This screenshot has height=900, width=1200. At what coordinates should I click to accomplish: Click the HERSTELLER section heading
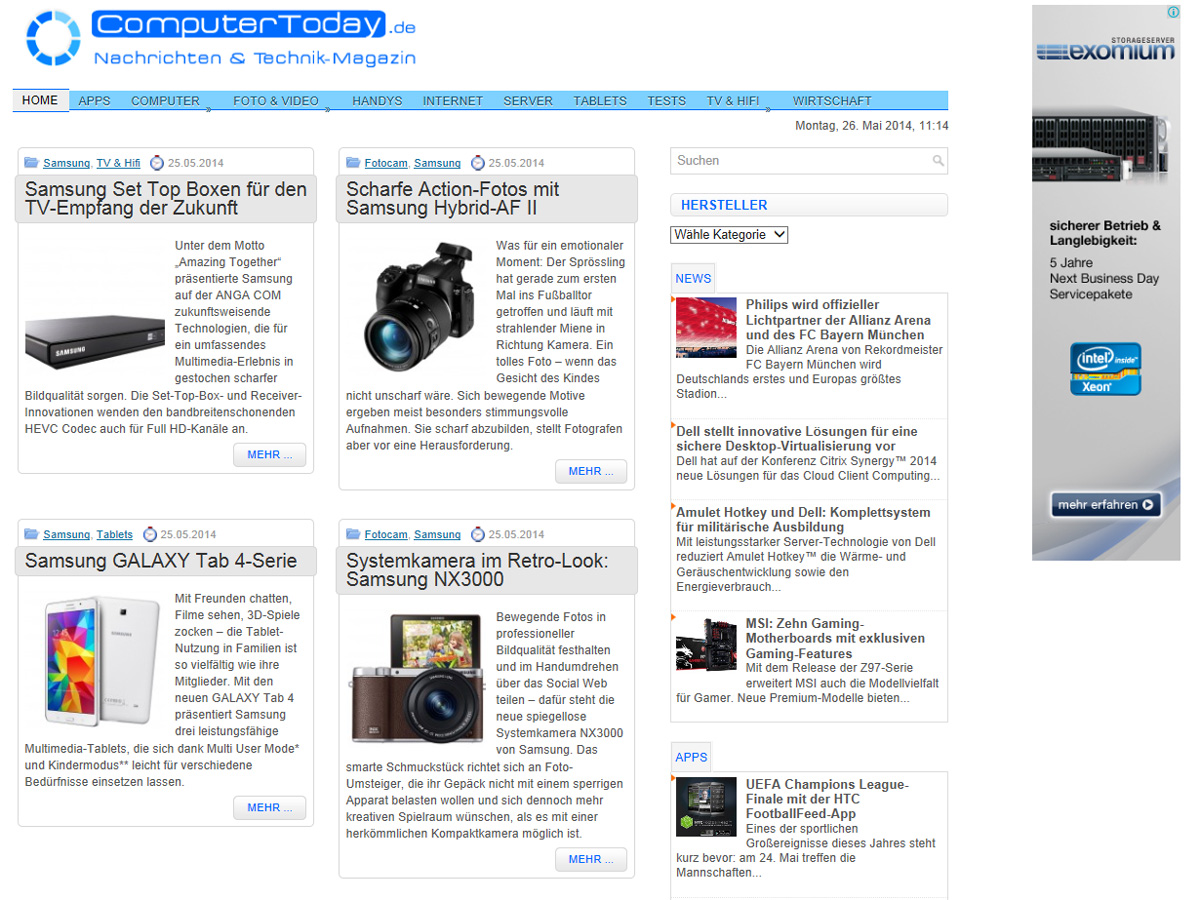[x=724, y=205]
